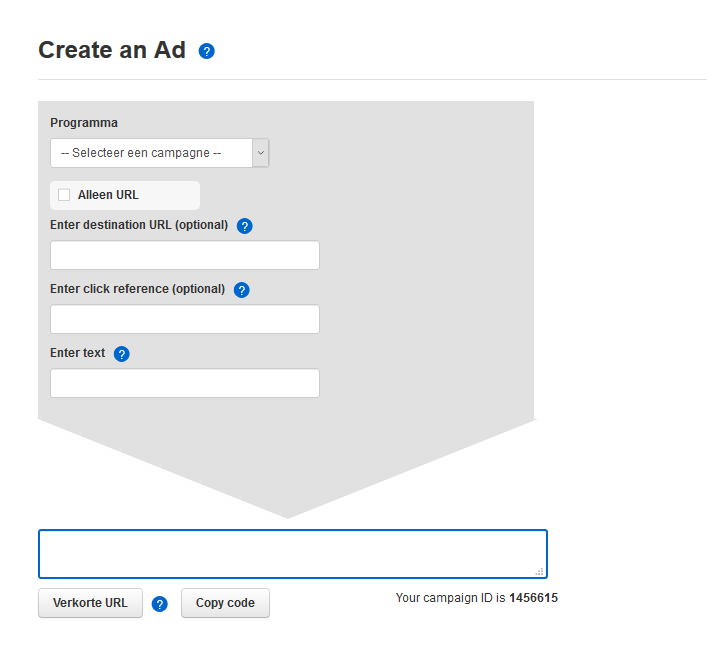The image size is (707, 647).
Task: Click the Programma dropdown arrow
Action: (260, 153)
